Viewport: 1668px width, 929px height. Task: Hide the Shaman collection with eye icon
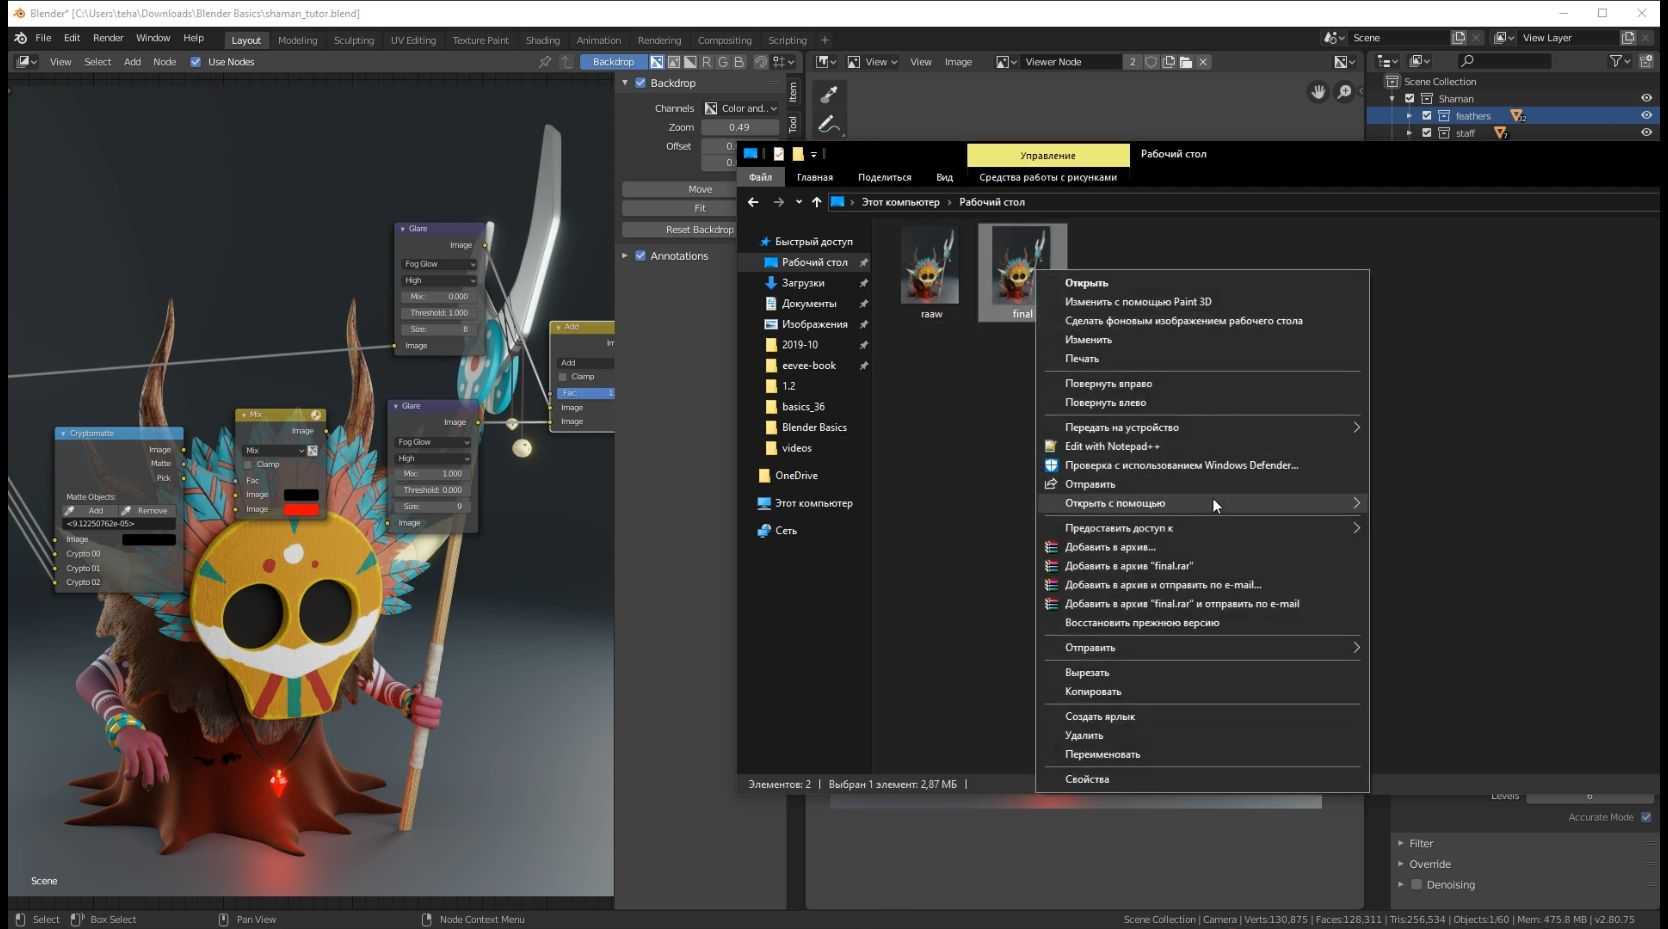pos(1646,98)
